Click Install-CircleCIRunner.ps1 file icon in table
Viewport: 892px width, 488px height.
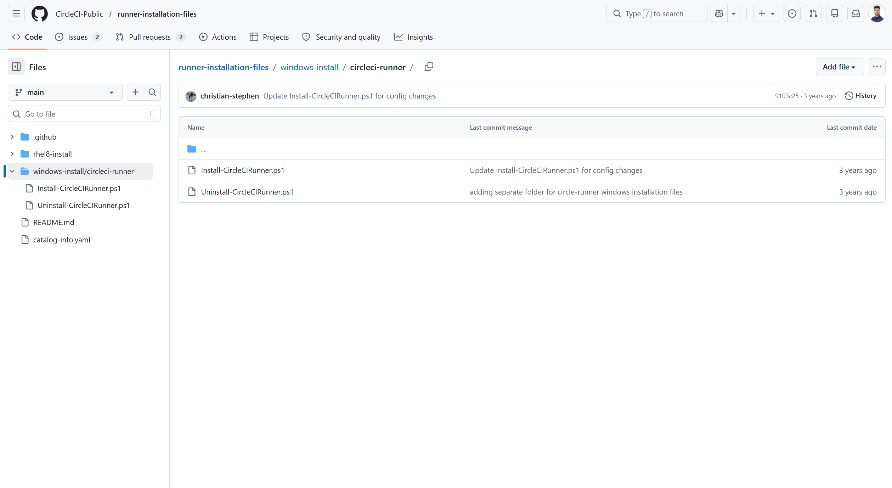point(192,170)
